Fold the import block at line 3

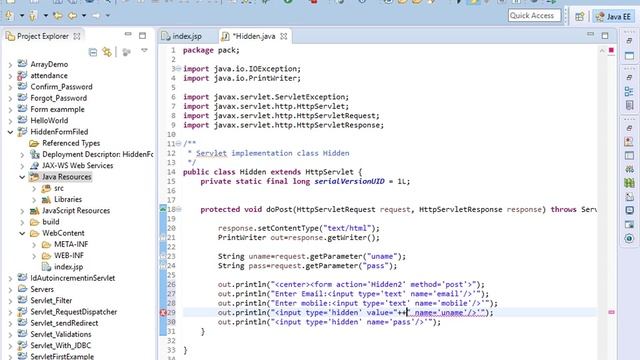(178, 69)
